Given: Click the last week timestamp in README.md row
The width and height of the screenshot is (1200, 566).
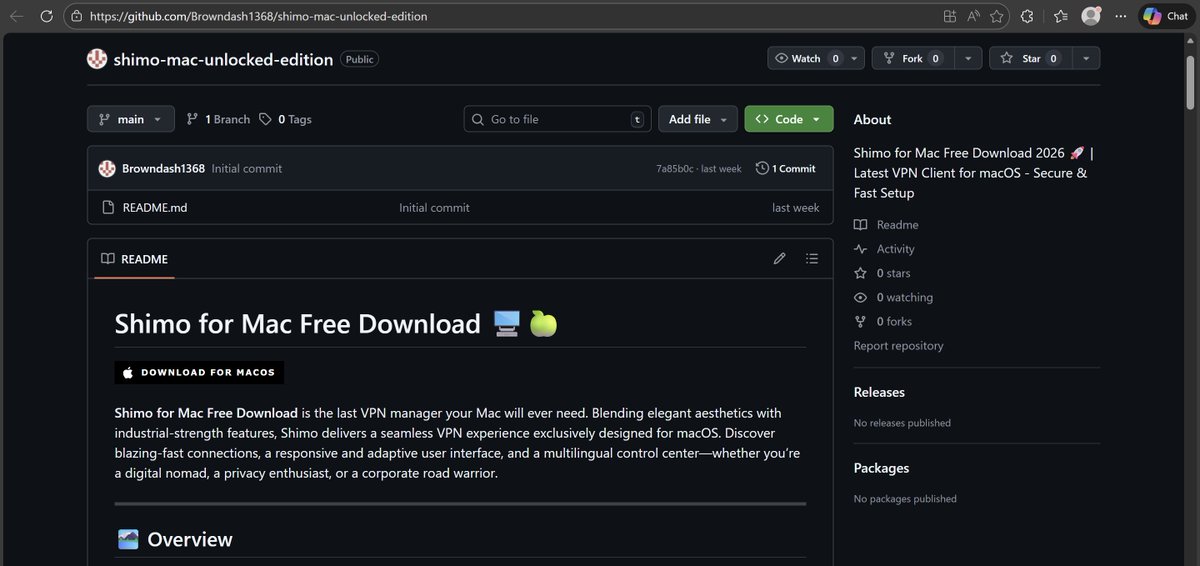Looking at the screenshot, I should pyautogui.click(x=796, y=208).
